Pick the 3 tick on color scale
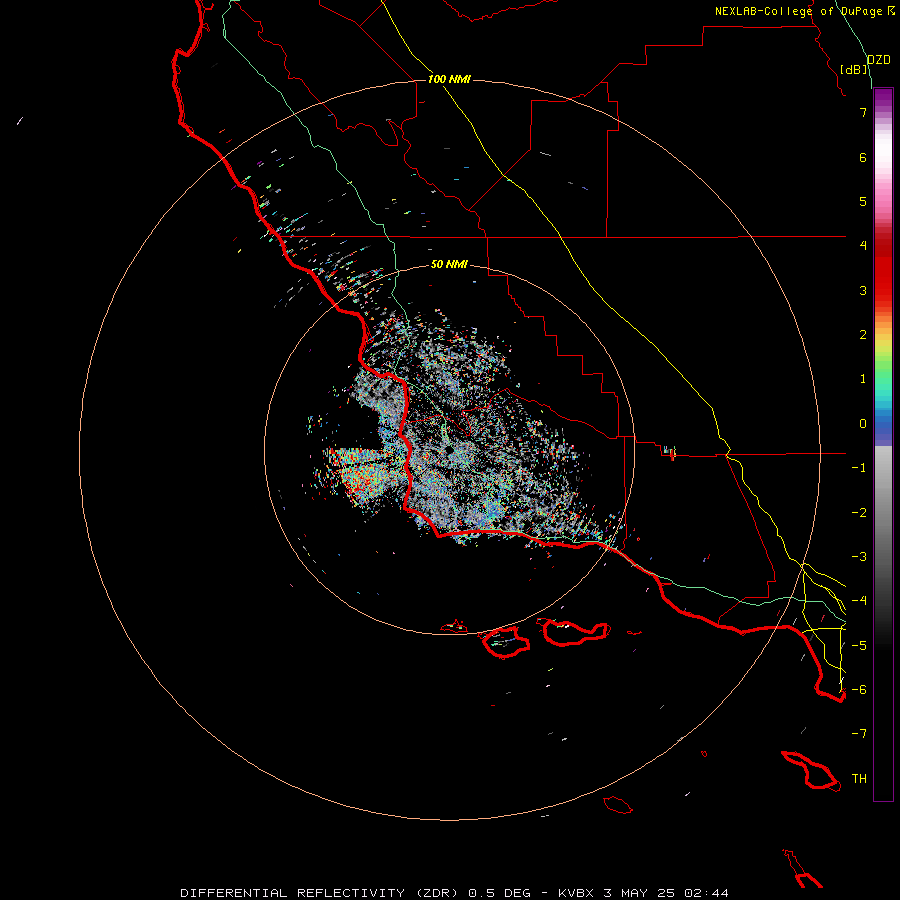The height and width of the screenshot is (900, 900). [x=863, y=290]
